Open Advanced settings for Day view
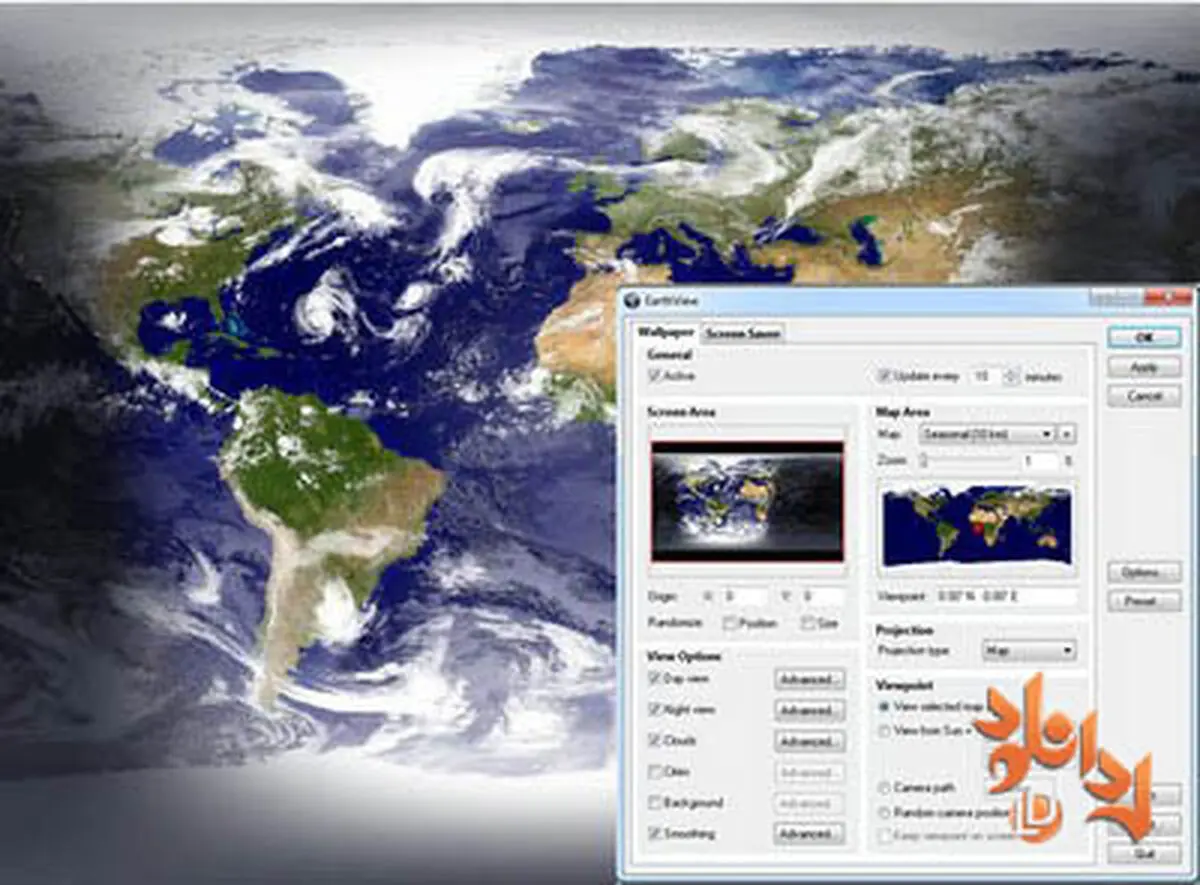The image size is (1200, 885). click(x=809, y=680)
